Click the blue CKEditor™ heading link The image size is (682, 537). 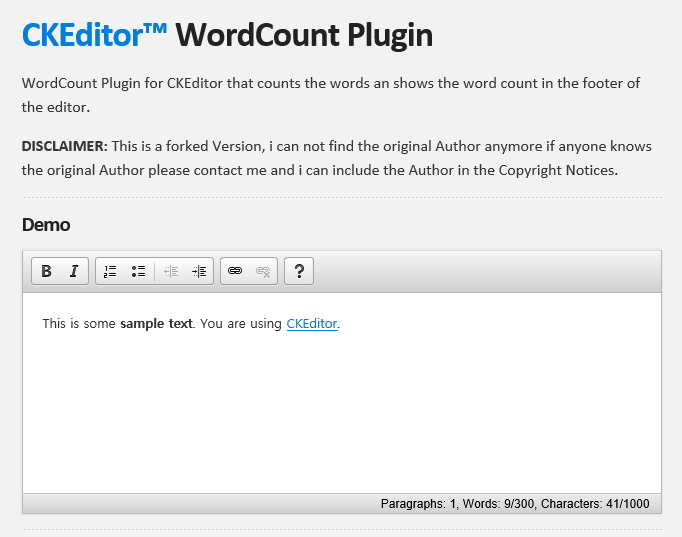[x=94, y=34]
